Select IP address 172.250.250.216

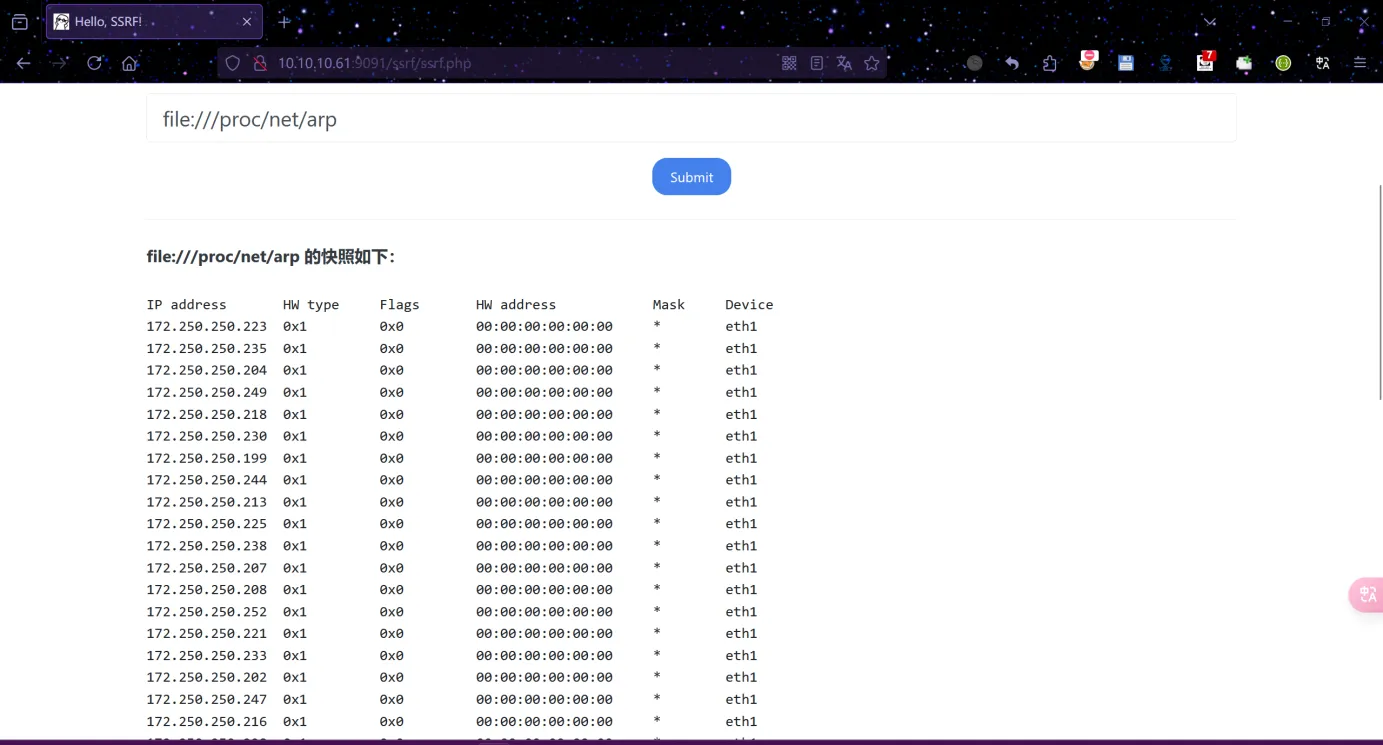click(x=207, y=721)
